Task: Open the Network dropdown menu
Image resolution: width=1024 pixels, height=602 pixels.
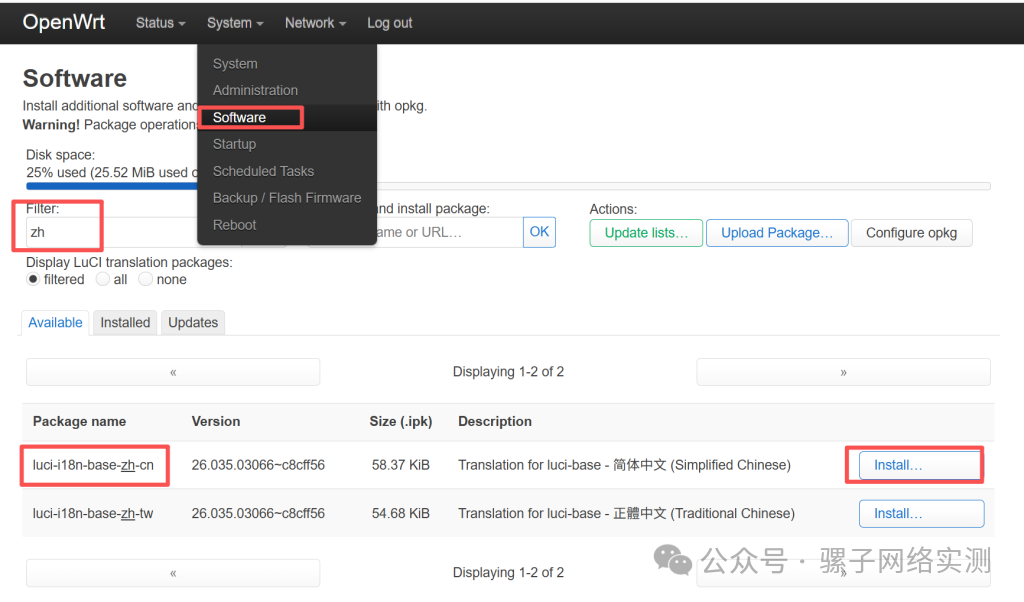Action: click(x=314, y=22)
